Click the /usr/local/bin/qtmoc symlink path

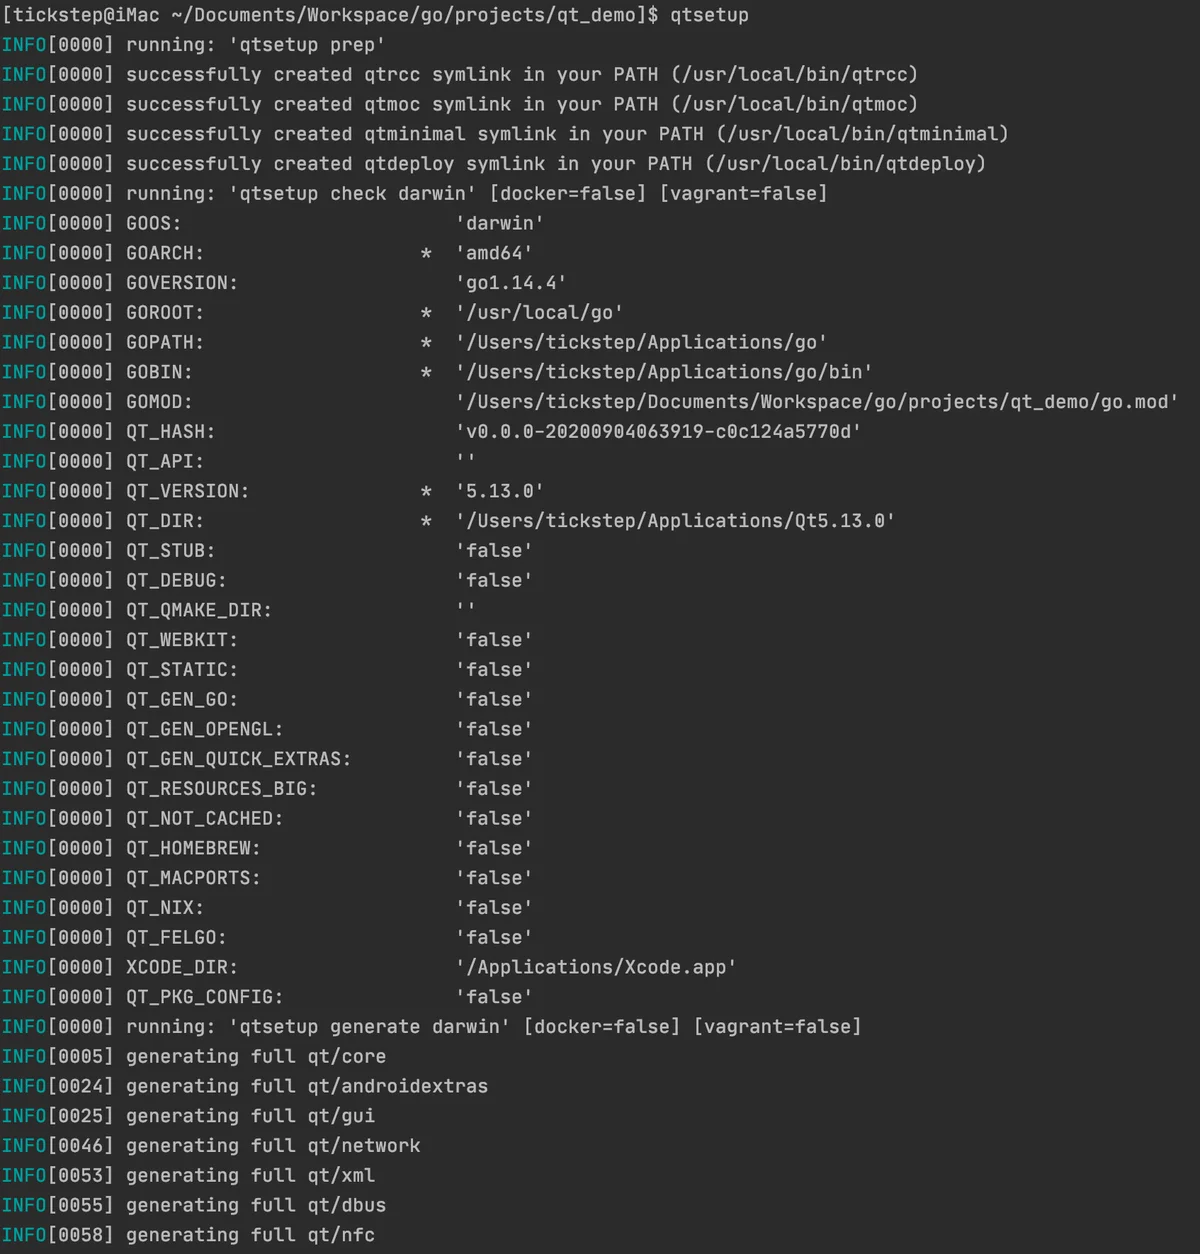pos(794,104)
